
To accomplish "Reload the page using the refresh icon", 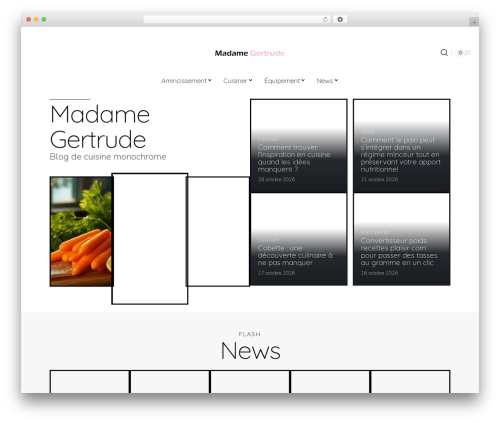I will [325, 19].
